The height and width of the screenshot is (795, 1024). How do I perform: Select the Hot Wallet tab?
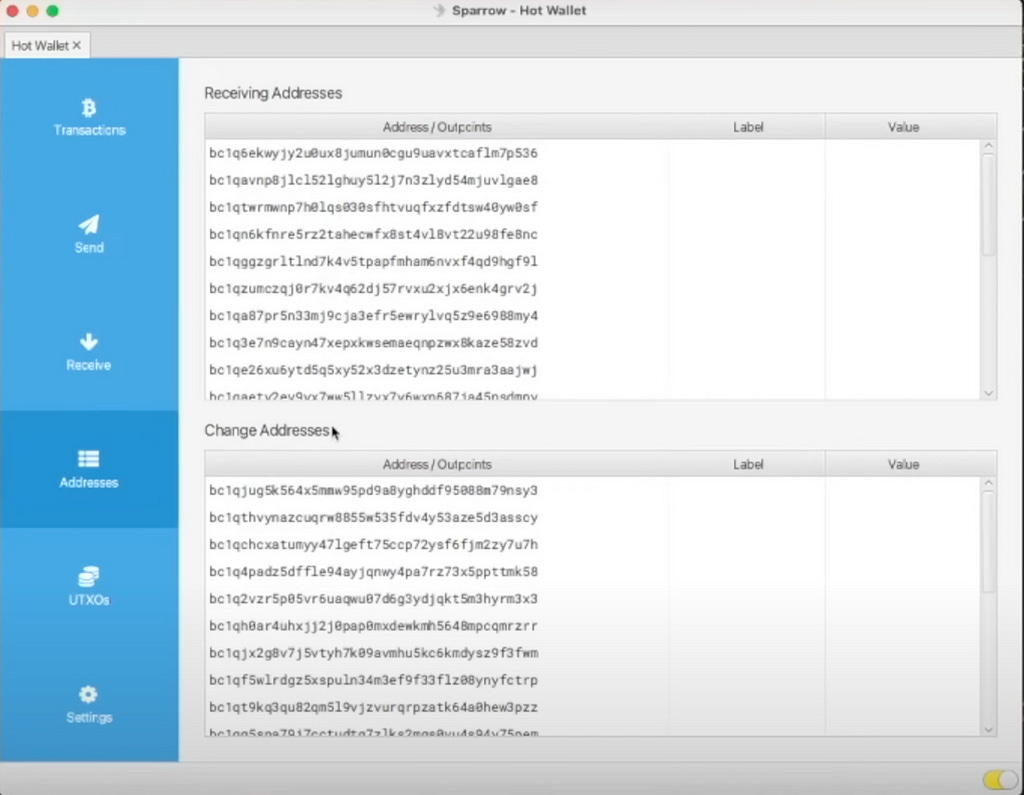[x=46, y=45]
